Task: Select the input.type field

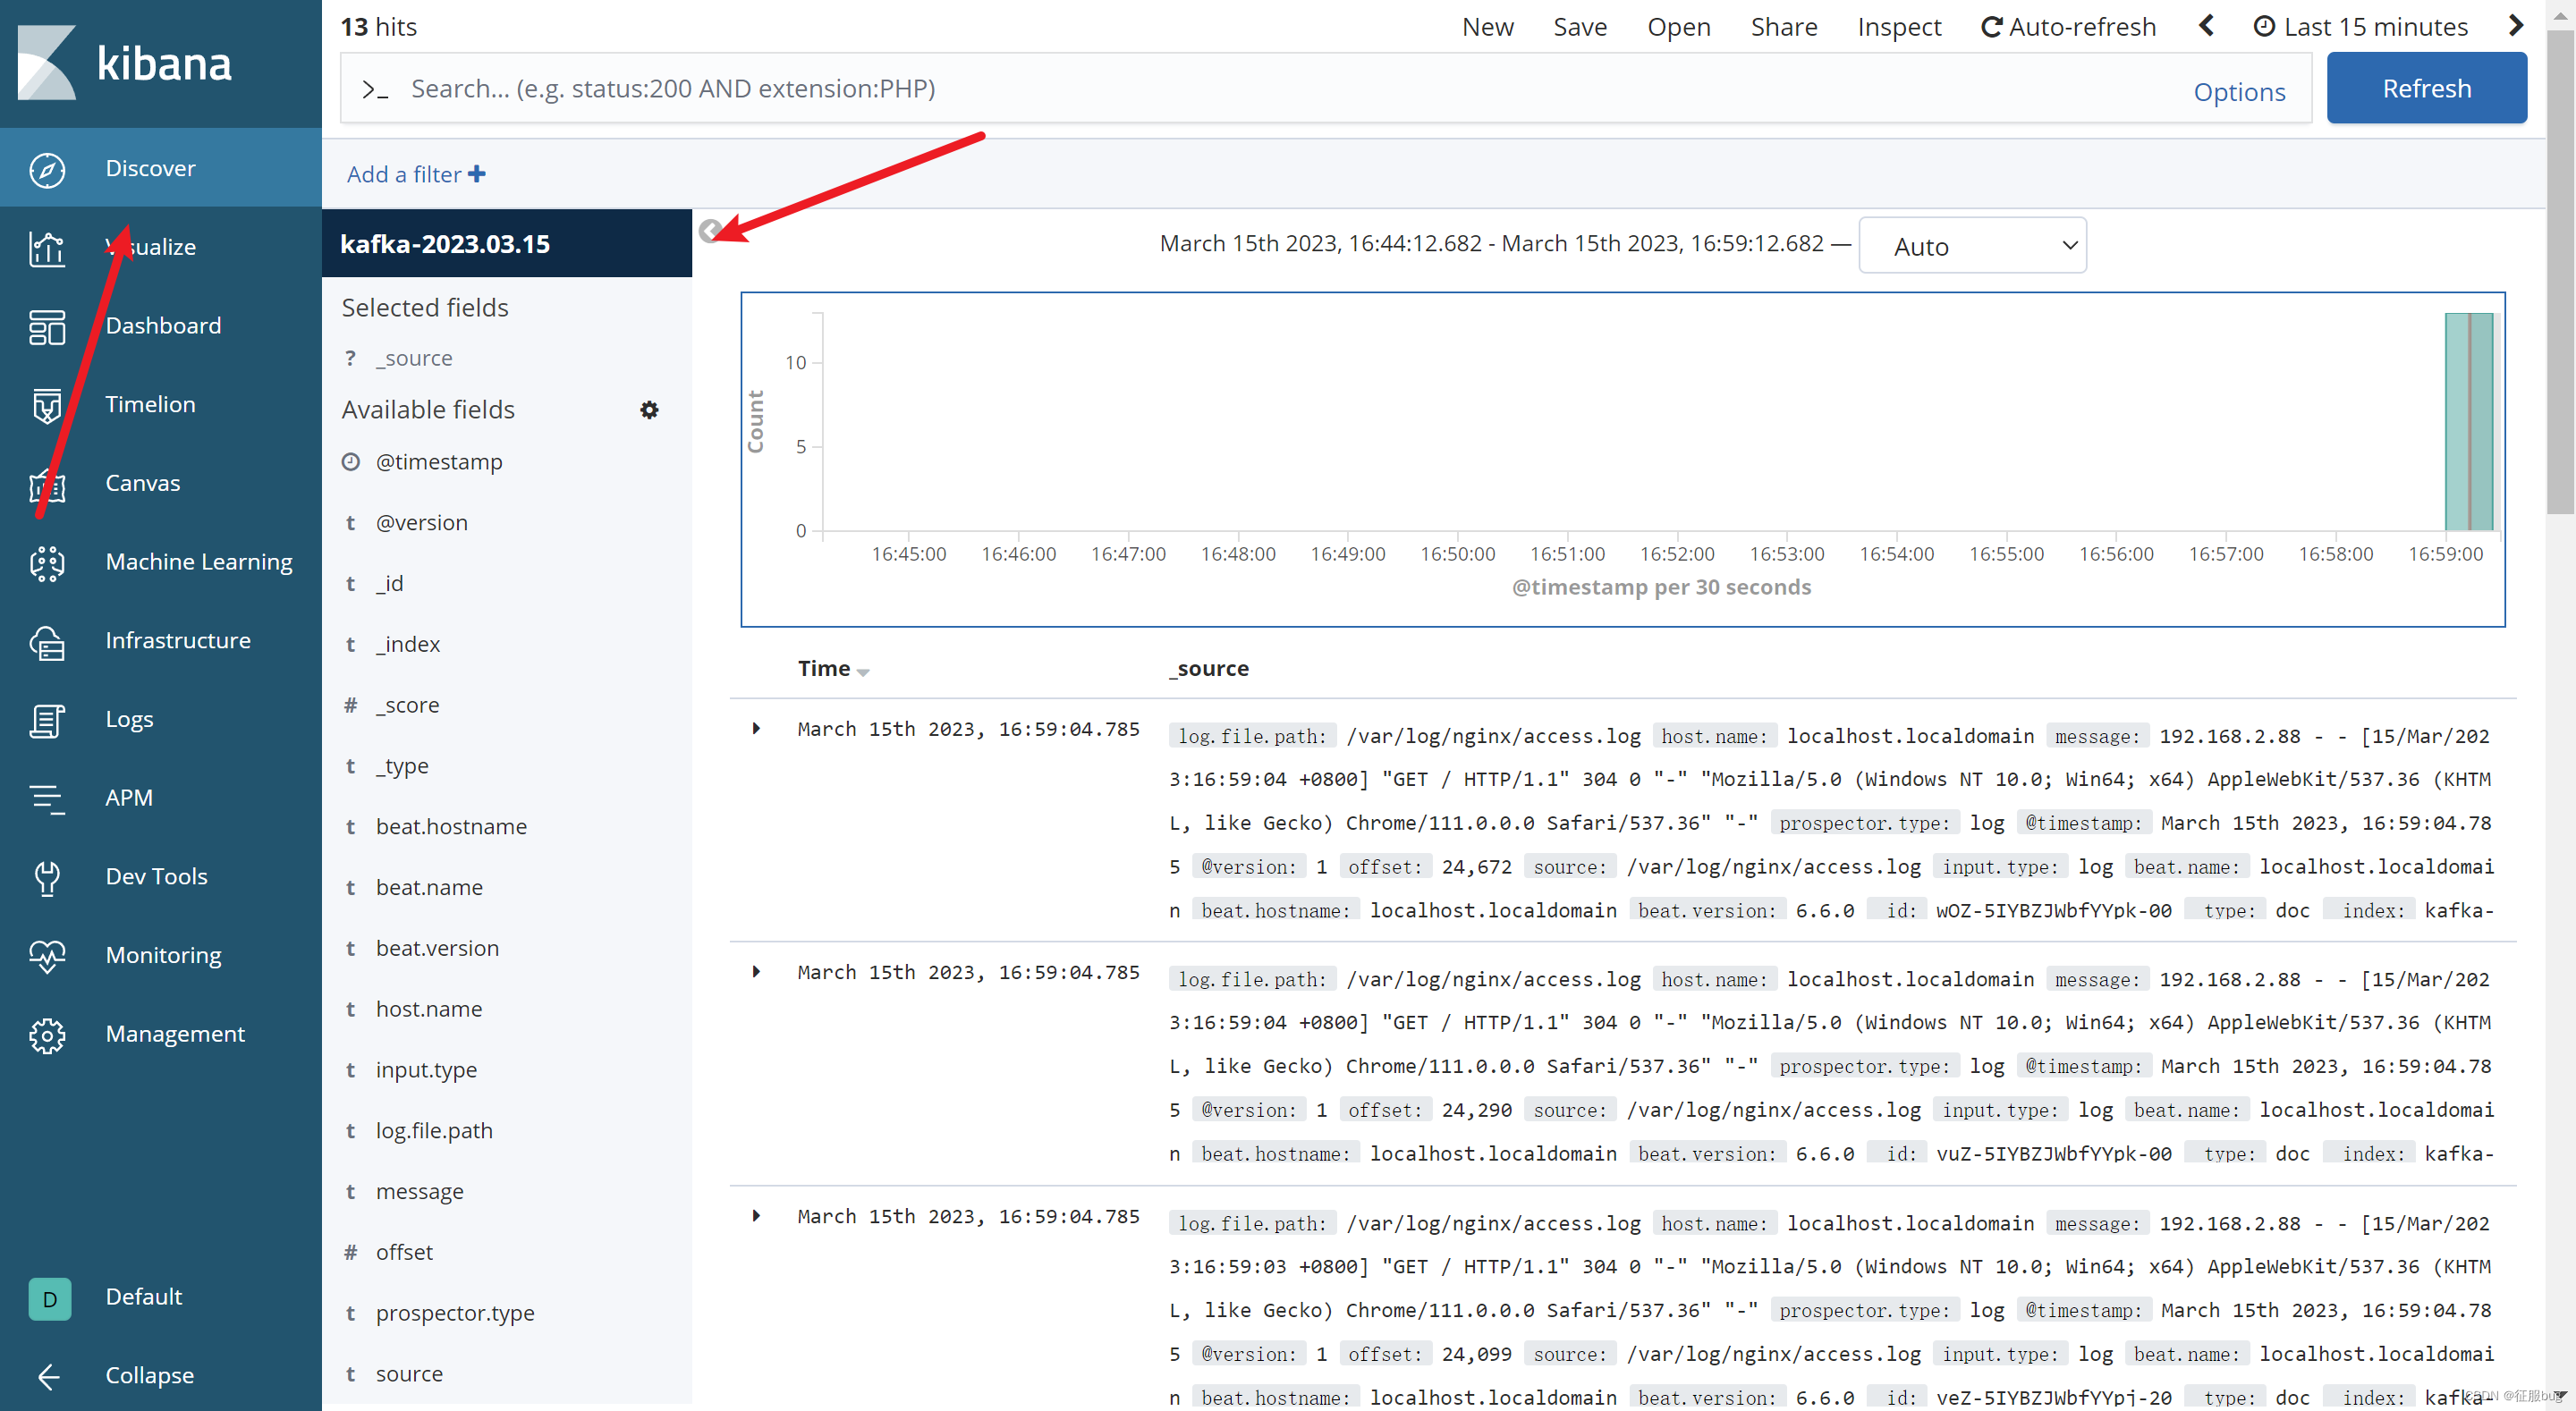Action: click(426, 1070)
